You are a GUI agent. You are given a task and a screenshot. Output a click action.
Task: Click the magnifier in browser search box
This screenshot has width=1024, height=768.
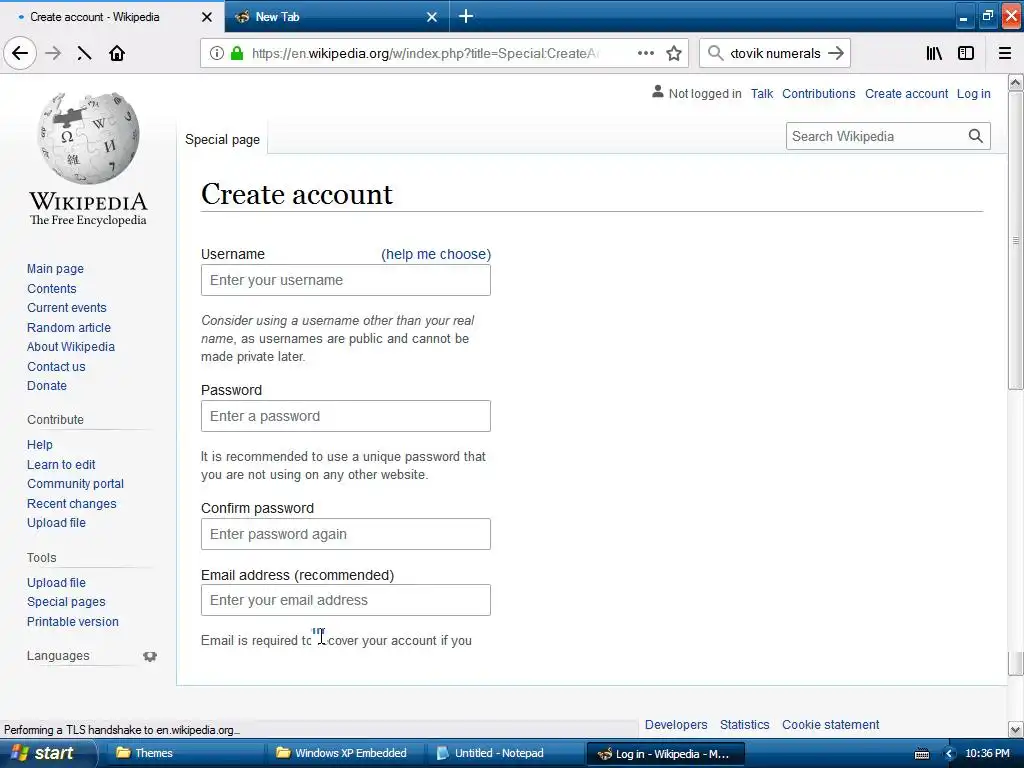716,53
